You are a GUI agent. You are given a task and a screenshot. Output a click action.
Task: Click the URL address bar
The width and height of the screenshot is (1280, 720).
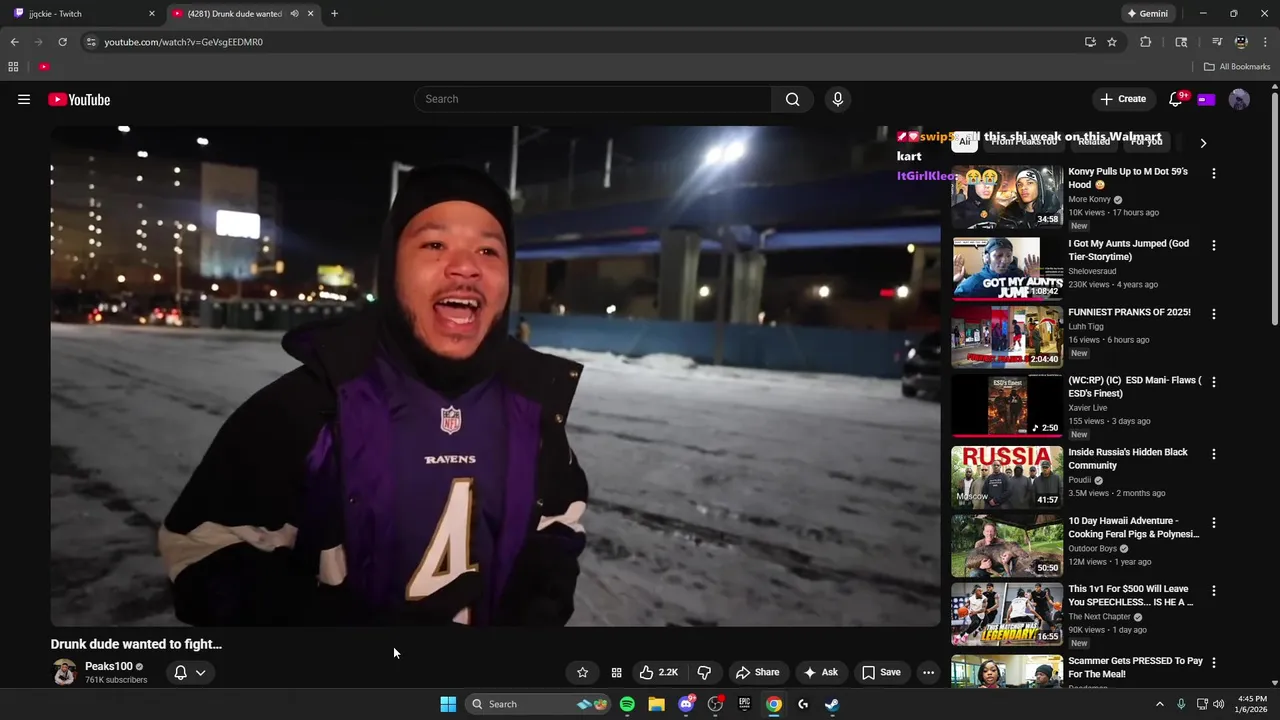point(590,42)
